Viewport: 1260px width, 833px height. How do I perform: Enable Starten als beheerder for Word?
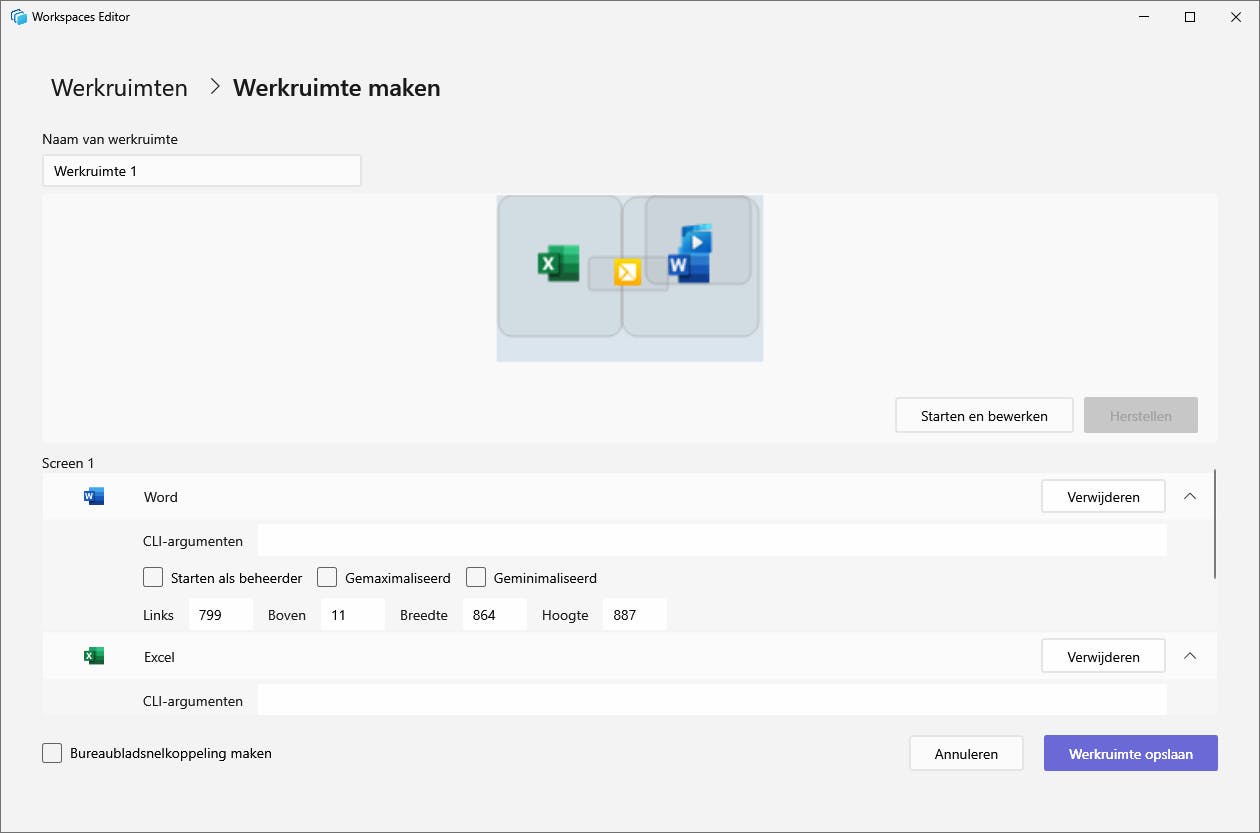click(x=153, y=577)
